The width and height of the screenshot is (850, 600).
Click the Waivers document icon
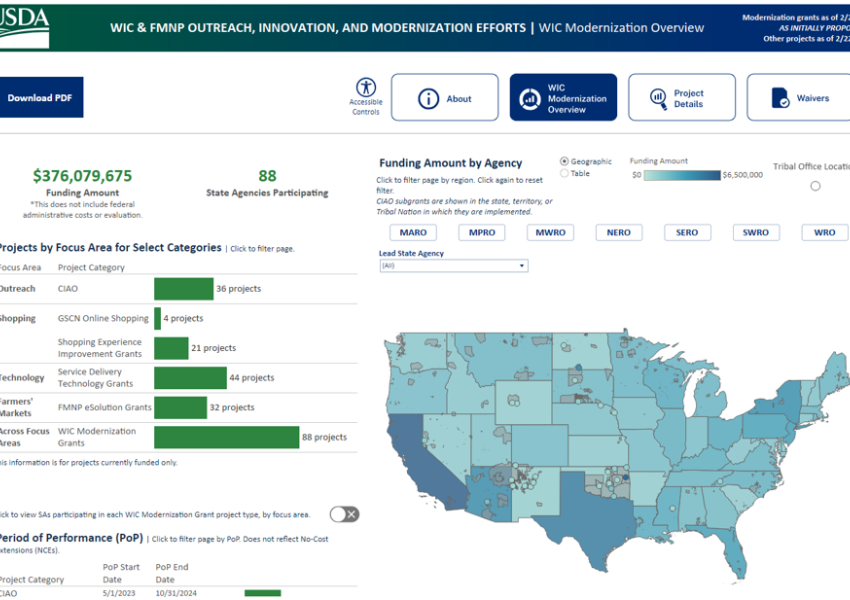(781, 98)
